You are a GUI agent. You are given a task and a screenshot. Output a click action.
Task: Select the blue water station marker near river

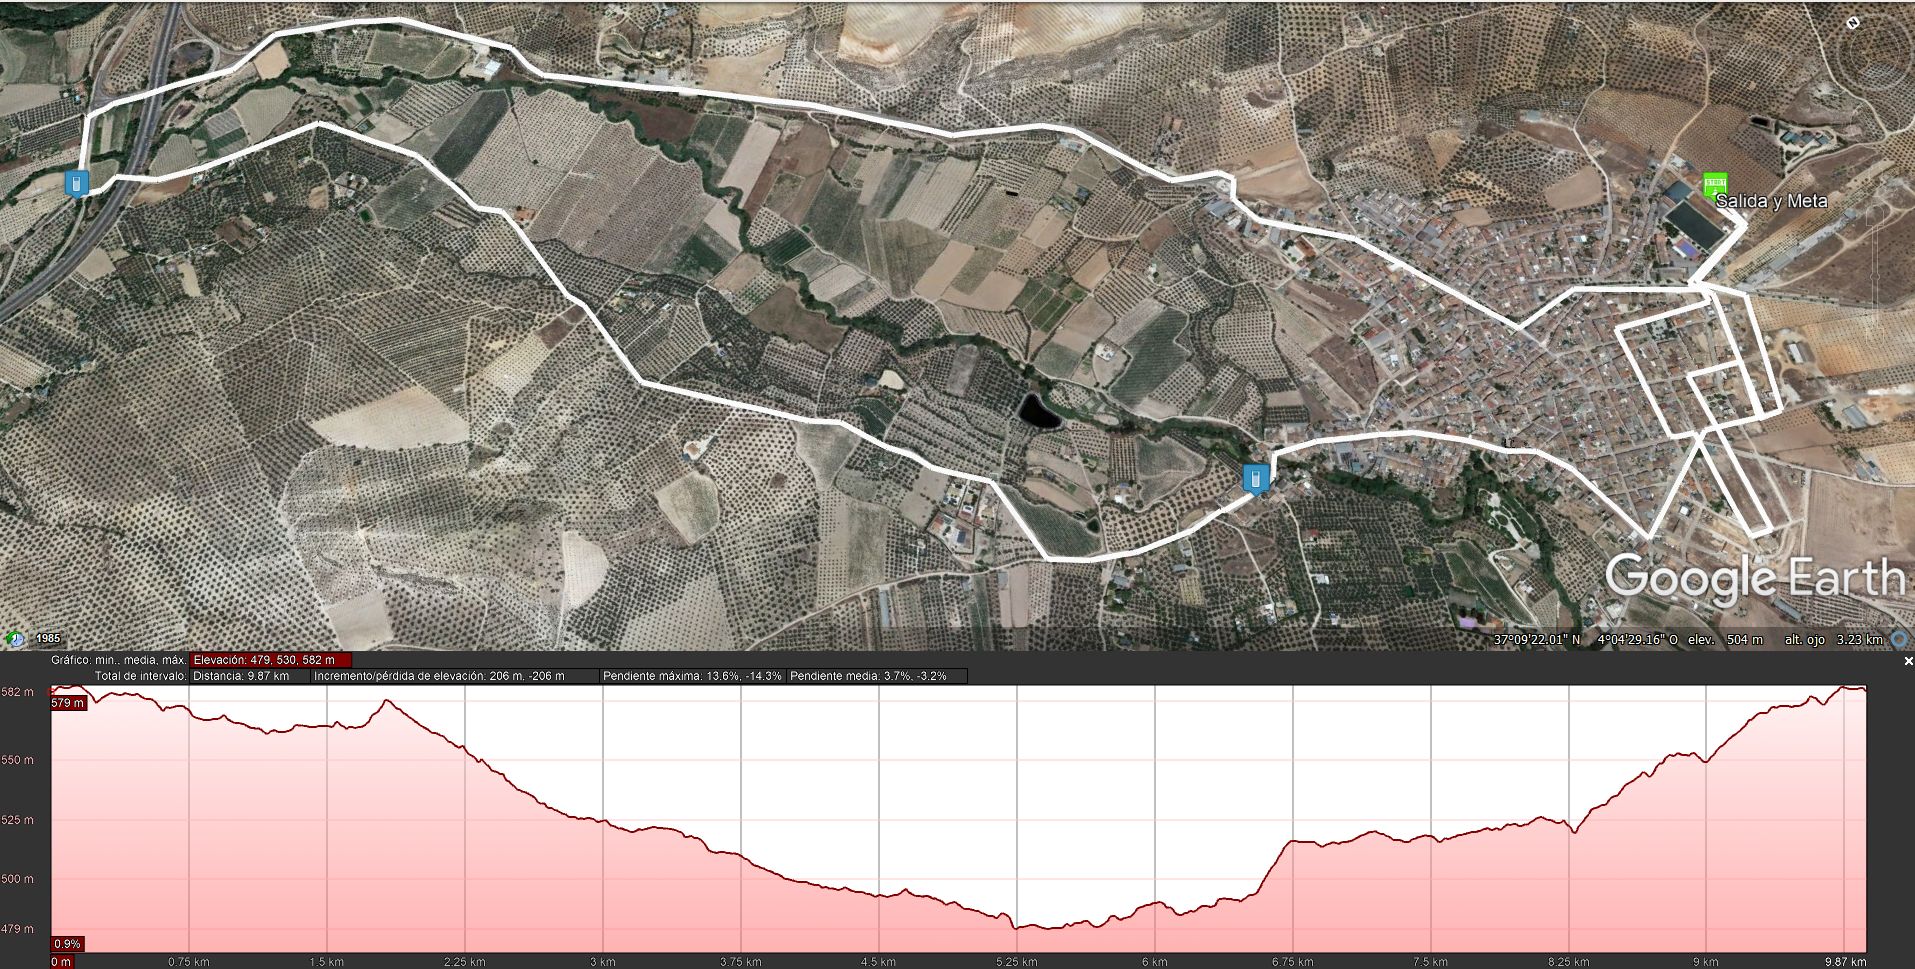[1255, 478]
